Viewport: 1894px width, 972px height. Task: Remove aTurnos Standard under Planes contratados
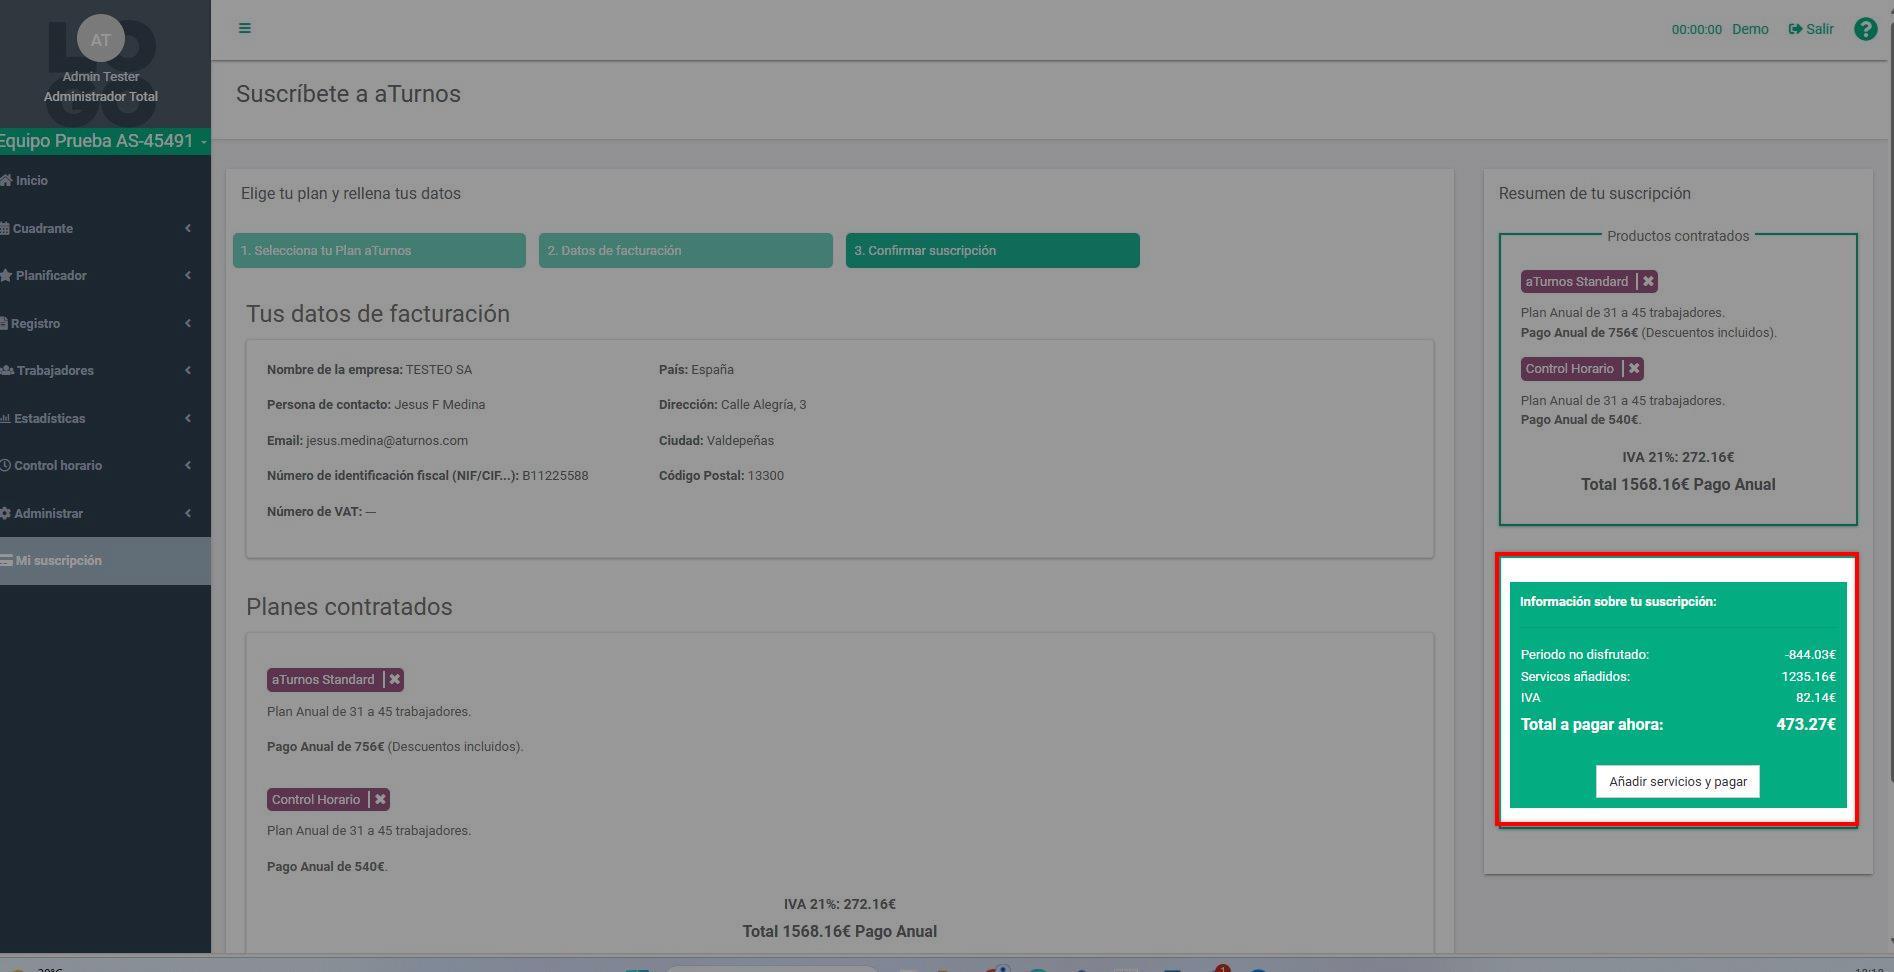394,680
